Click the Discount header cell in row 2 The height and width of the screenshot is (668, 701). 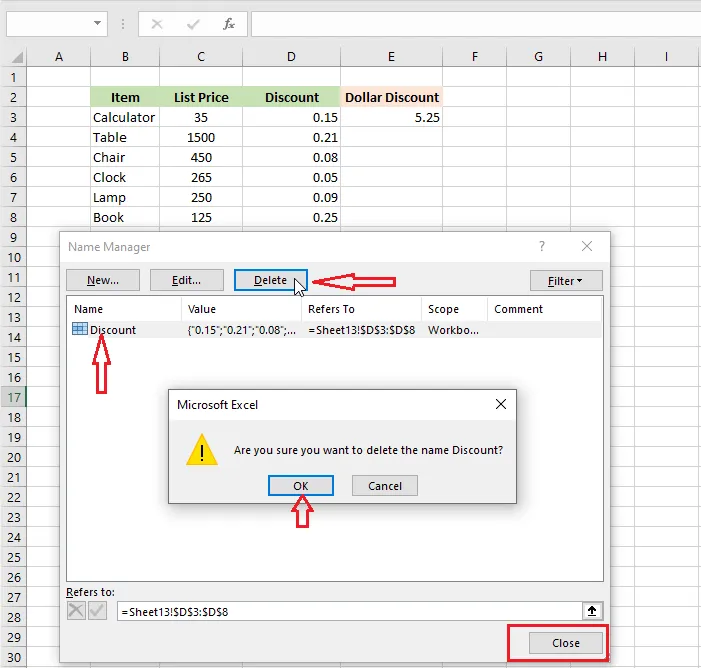coord(291,97)
